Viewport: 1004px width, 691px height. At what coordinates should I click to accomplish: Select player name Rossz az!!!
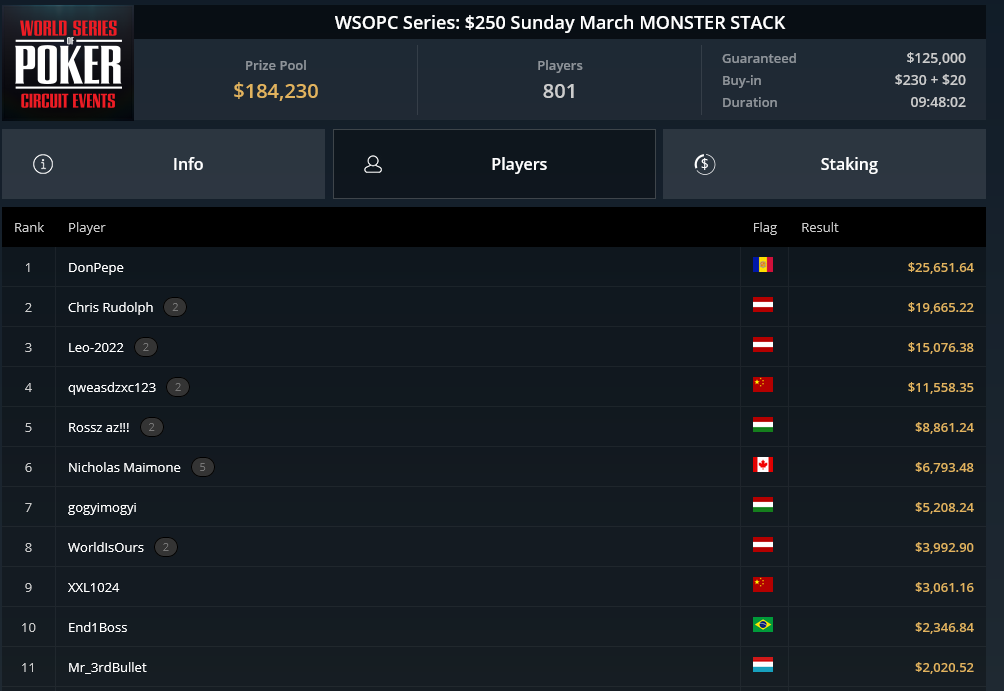tap(99, 427)
